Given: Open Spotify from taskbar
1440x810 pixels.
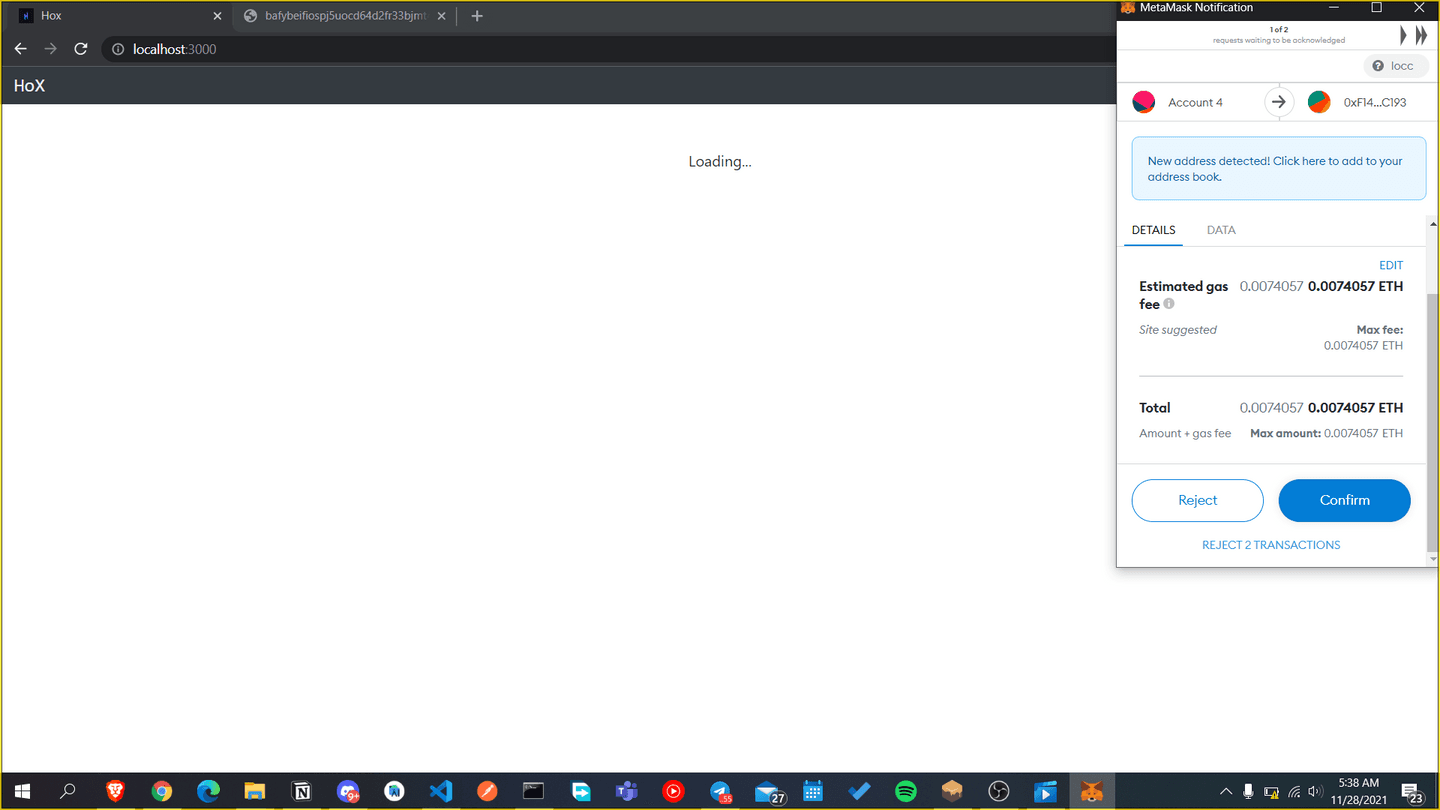Looking at the screenshot, I should tap(906, 791).
